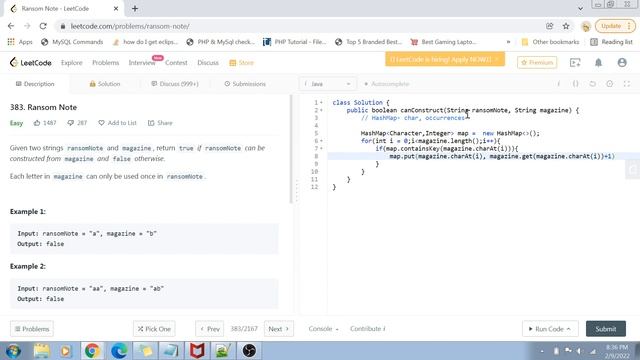Screen dimensions: 640x360
Task: Click the editor info icon
Action: (x=559, y=84)
